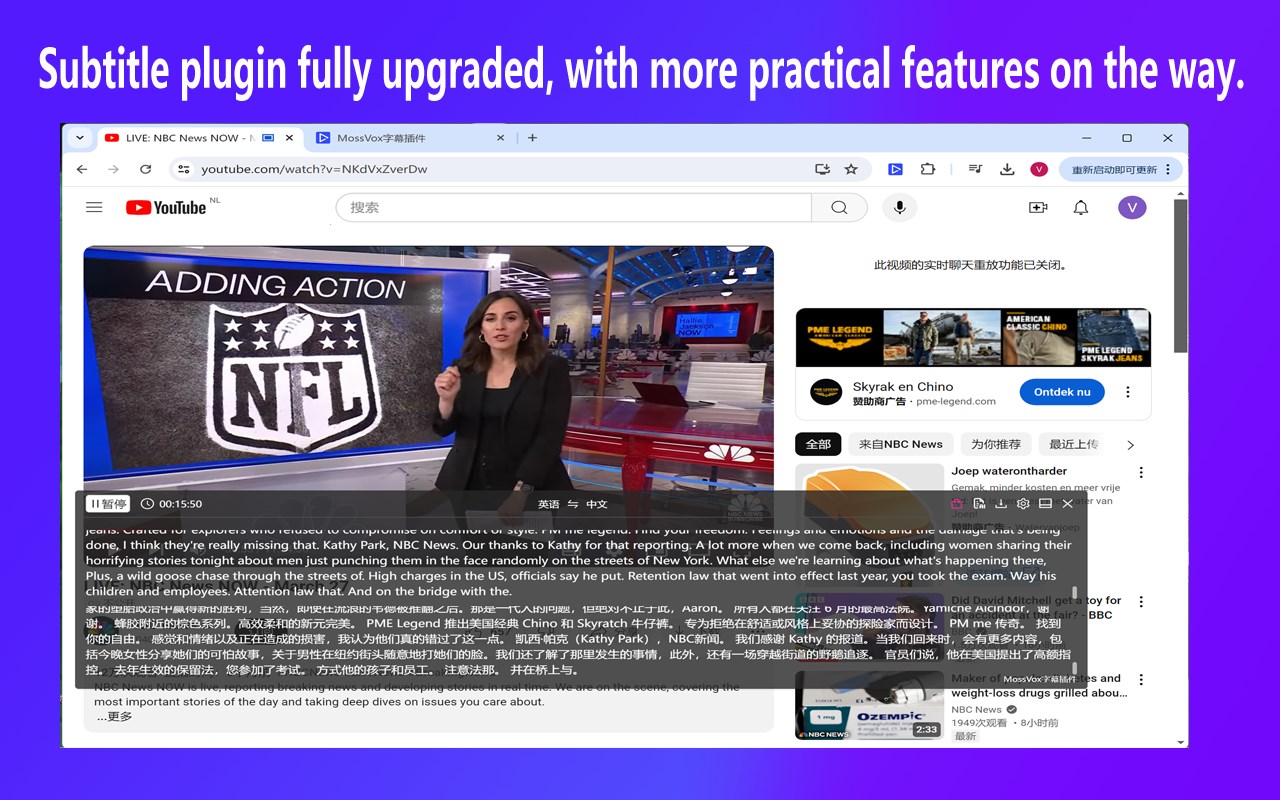The image size is (1280, 800).
Task: Show next filter chips with arrow
Action: [x=1131, y=445]
